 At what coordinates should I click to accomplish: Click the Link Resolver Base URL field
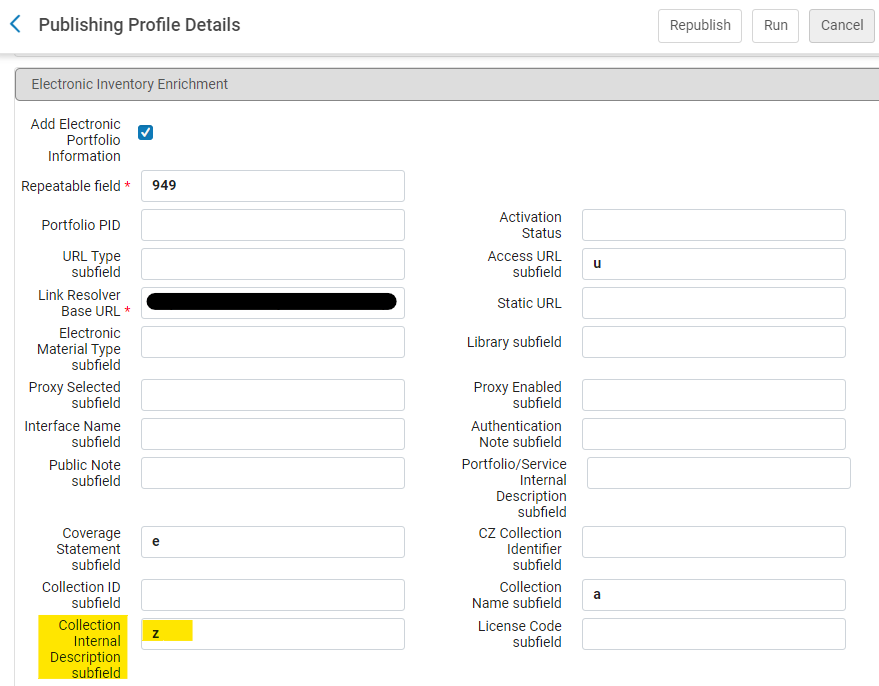272,303
